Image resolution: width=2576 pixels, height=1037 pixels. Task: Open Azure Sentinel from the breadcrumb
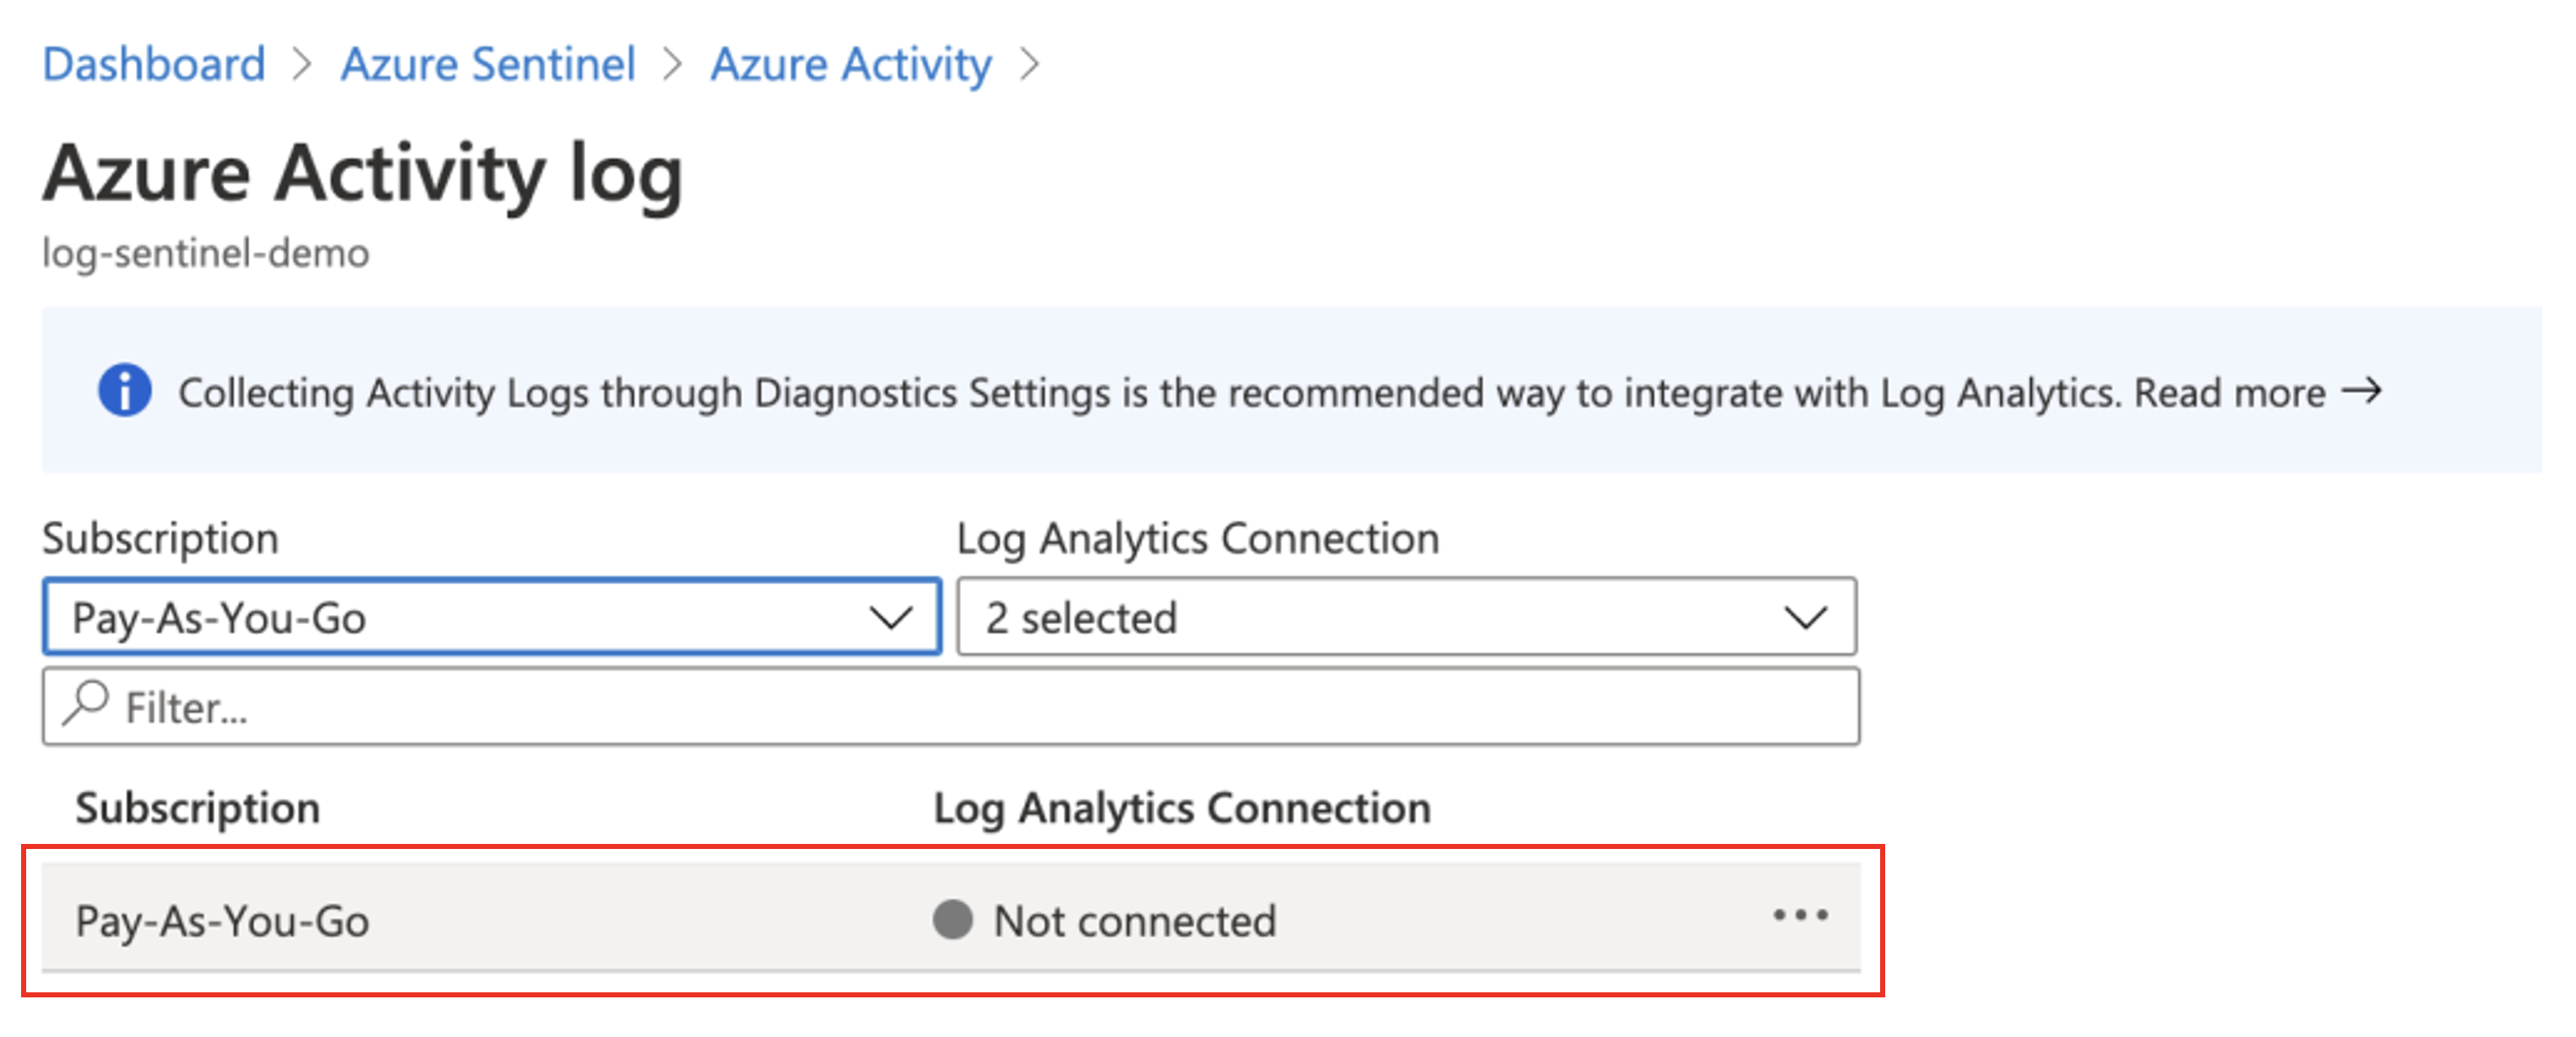(x=488, y=63)
